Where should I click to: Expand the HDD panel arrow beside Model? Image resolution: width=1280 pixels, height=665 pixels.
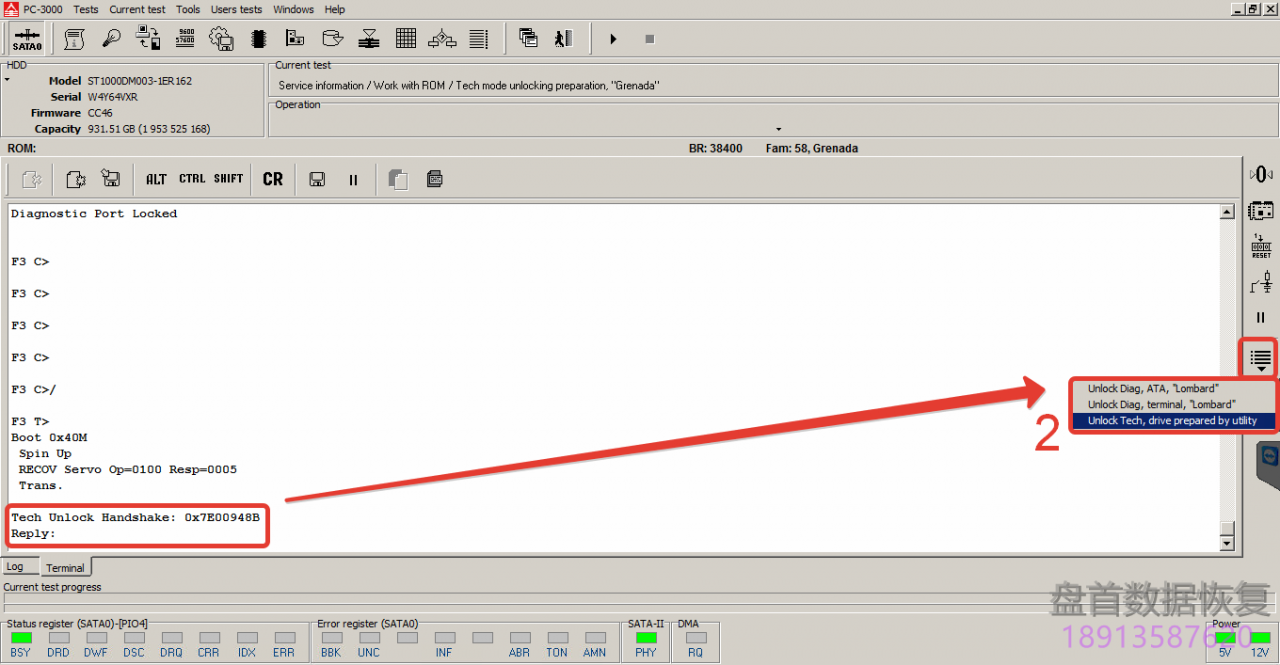(x=7, y=79)
